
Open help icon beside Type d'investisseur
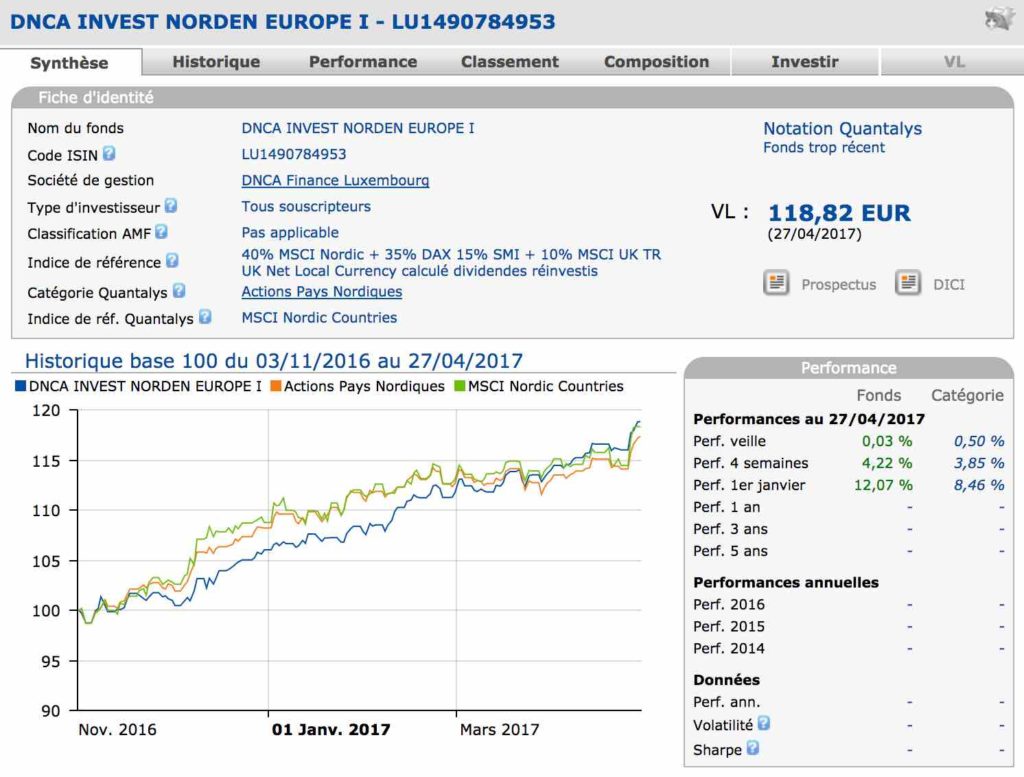tap(170, 206)
